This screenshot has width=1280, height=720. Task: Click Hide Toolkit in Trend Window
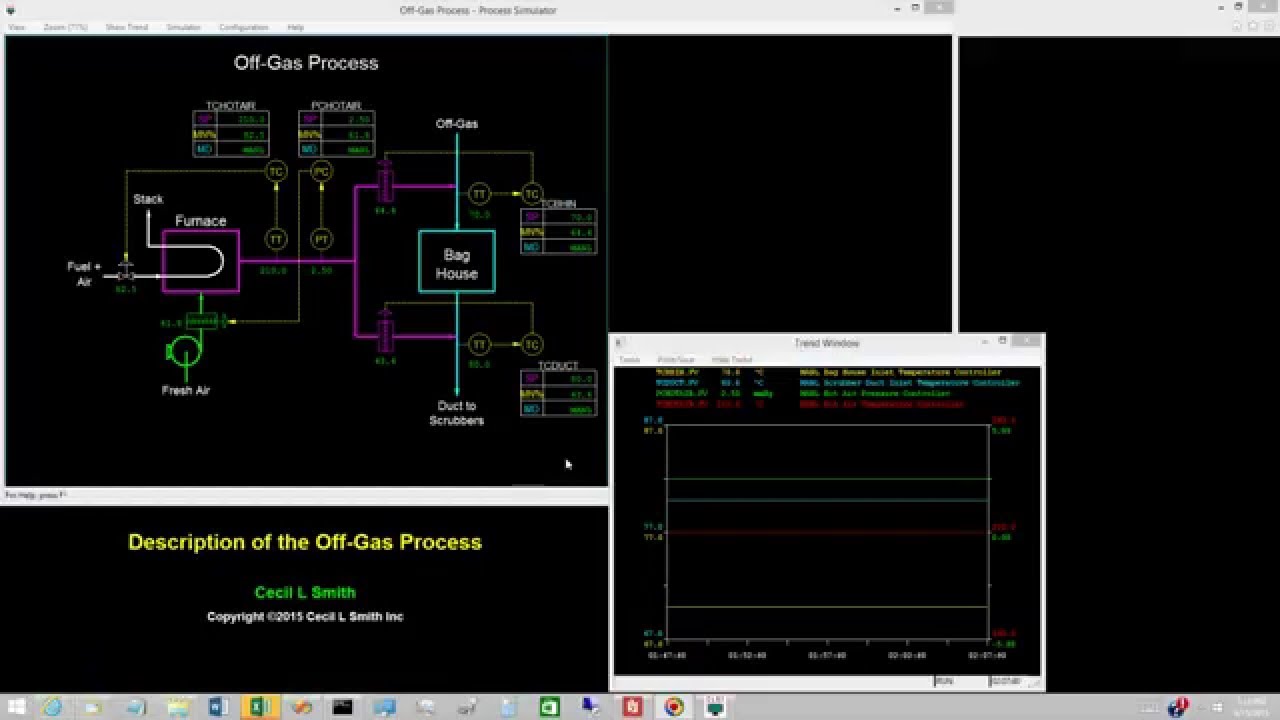(x=732, y=359)
